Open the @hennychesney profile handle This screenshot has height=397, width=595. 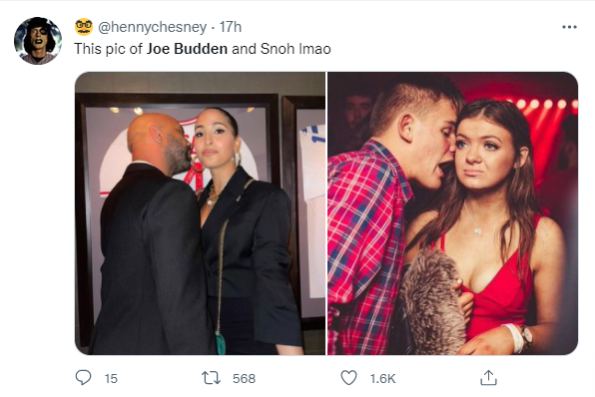tap(153, 27)
